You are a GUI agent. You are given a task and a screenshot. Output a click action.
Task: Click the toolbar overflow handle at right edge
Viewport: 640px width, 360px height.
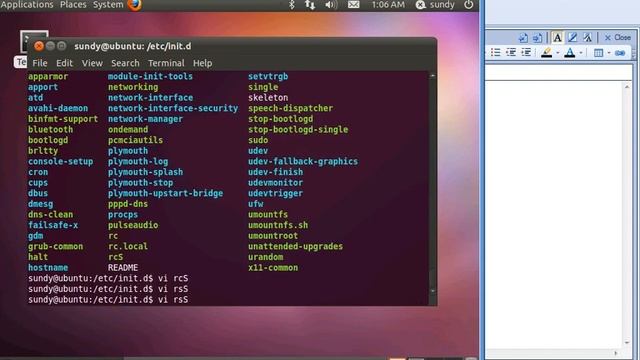[634, 53]
